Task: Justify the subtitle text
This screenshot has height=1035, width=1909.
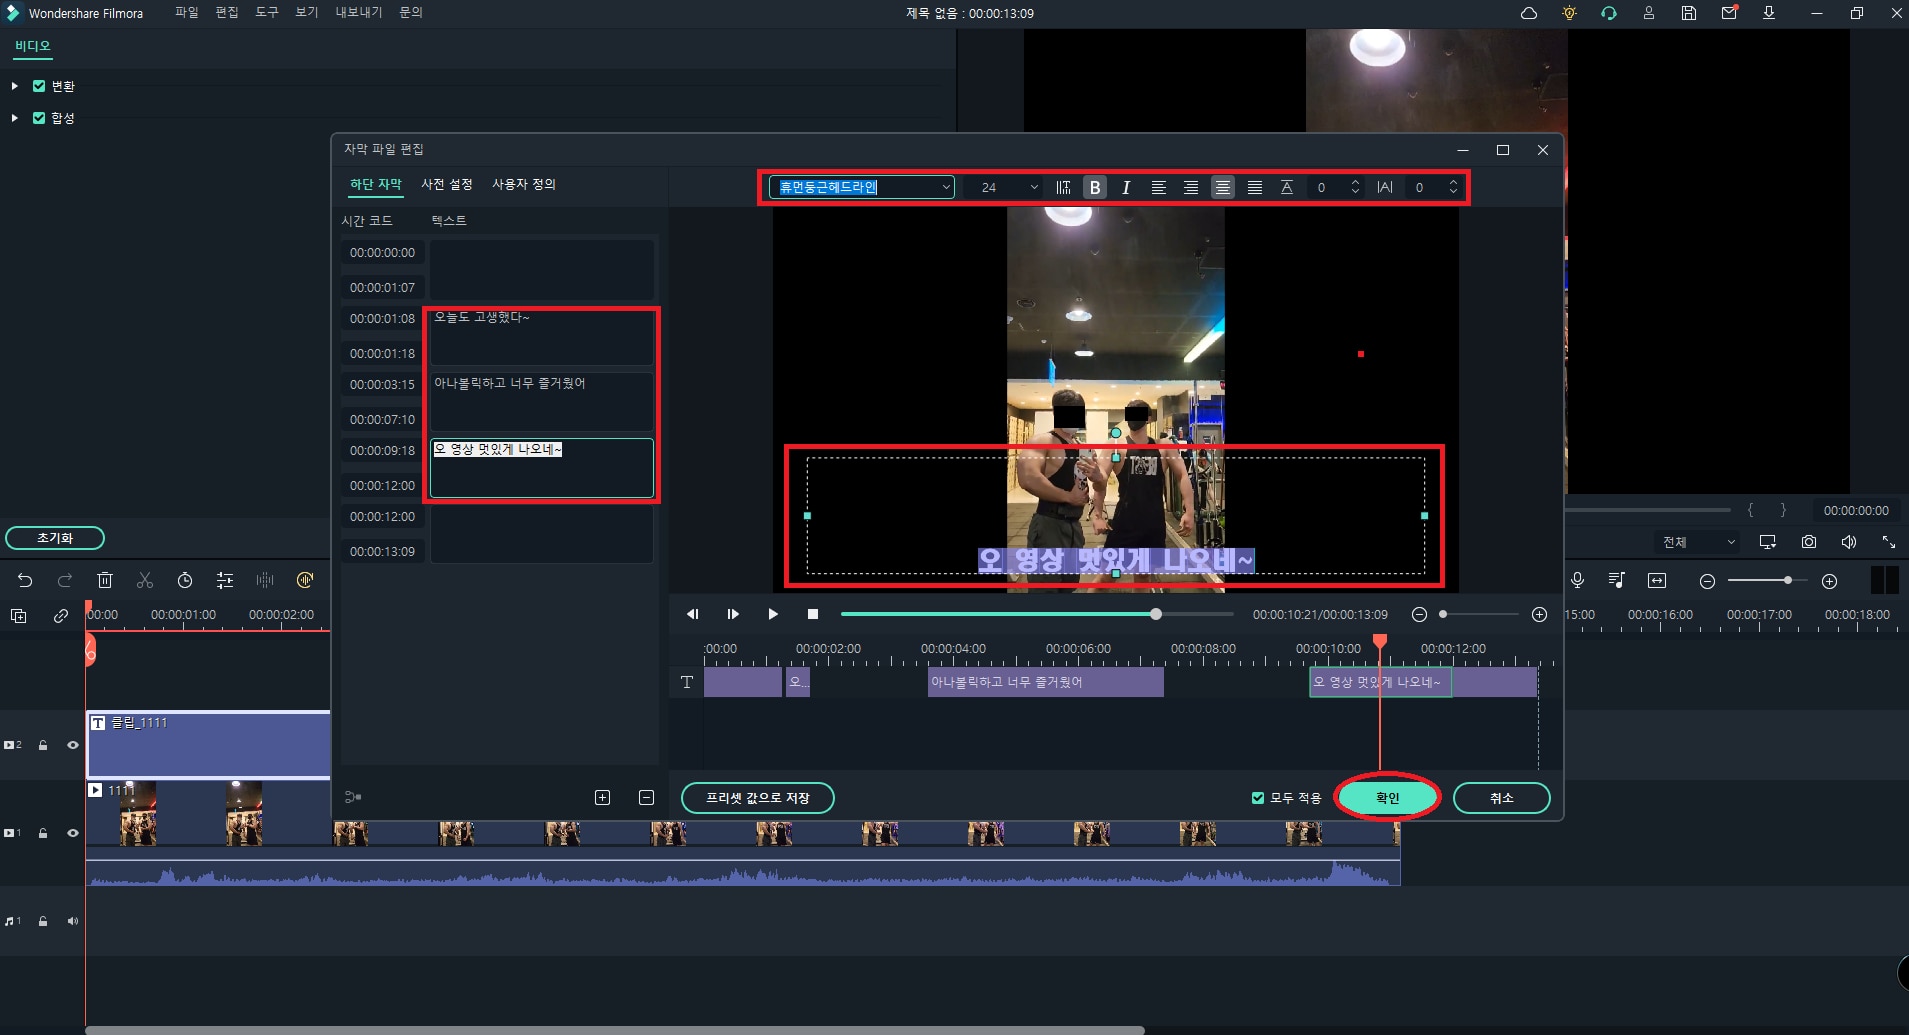Action: tap(1254, 187)
